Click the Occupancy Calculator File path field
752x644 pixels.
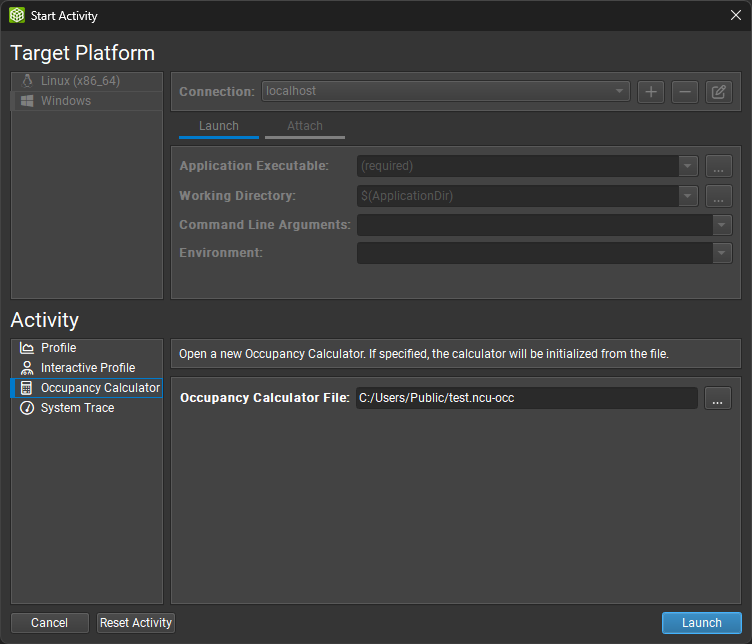pos(526,398)
